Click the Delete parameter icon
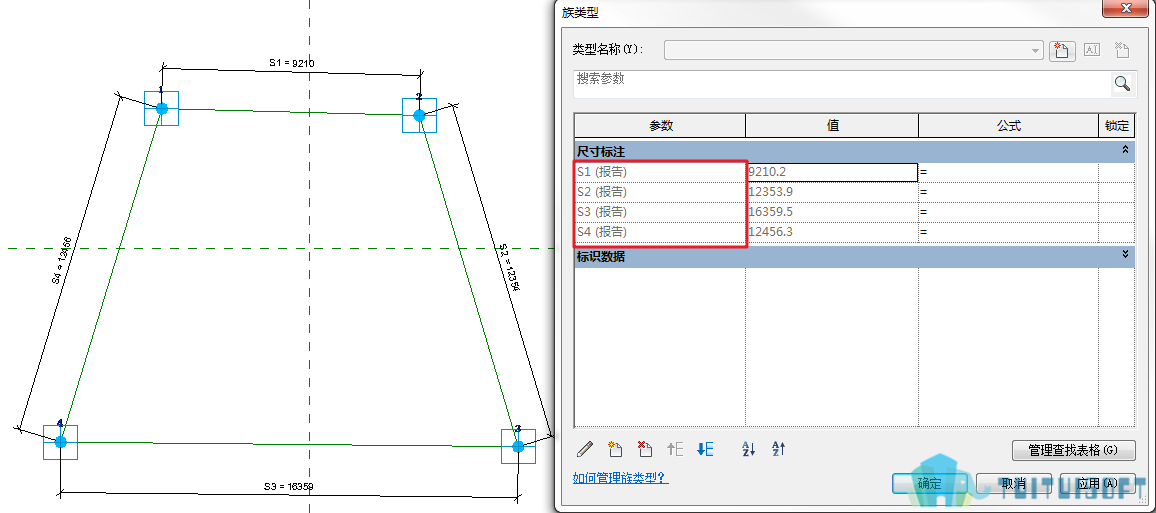Image resolution: width=1156 pixels, height=513 pixels. (645, 448)
